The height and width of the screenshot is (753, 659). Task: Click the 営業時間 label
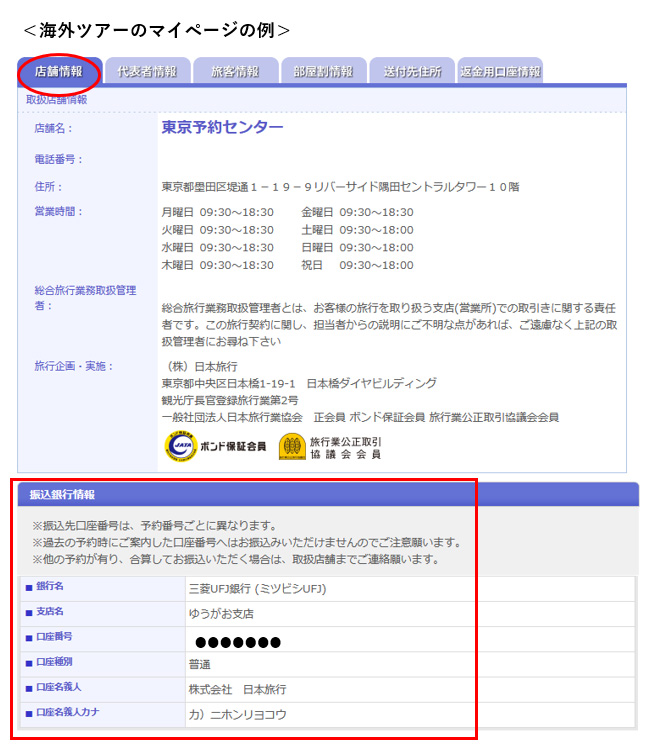59,211
